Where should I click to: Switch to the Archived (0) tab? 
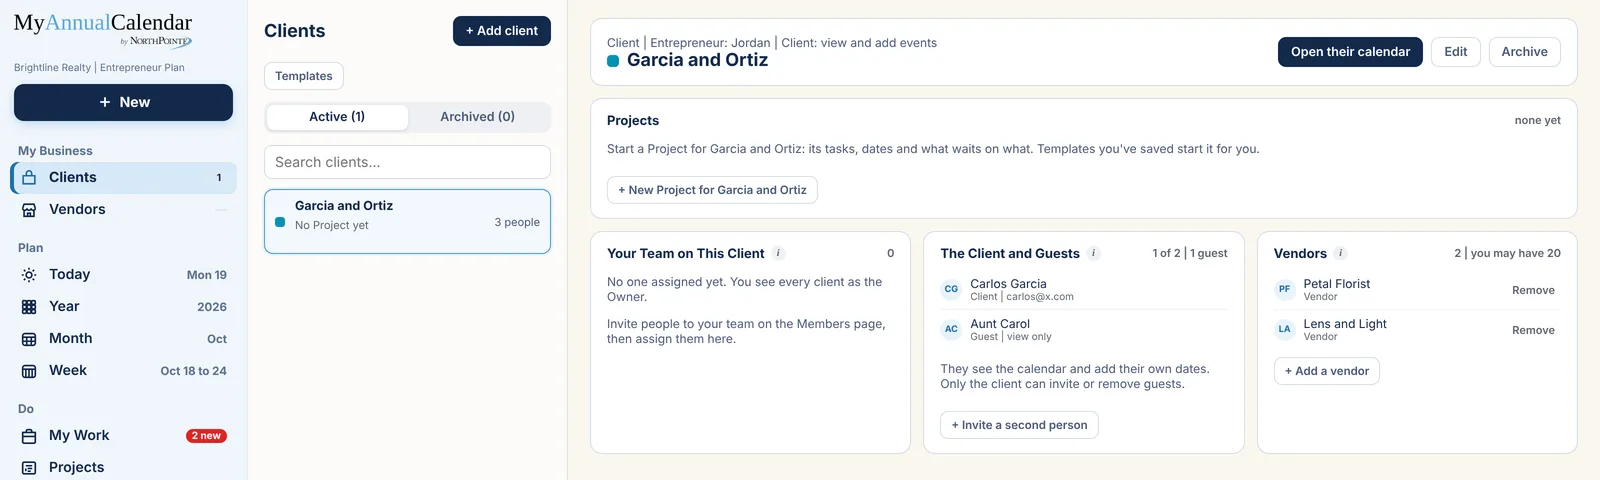478,117
